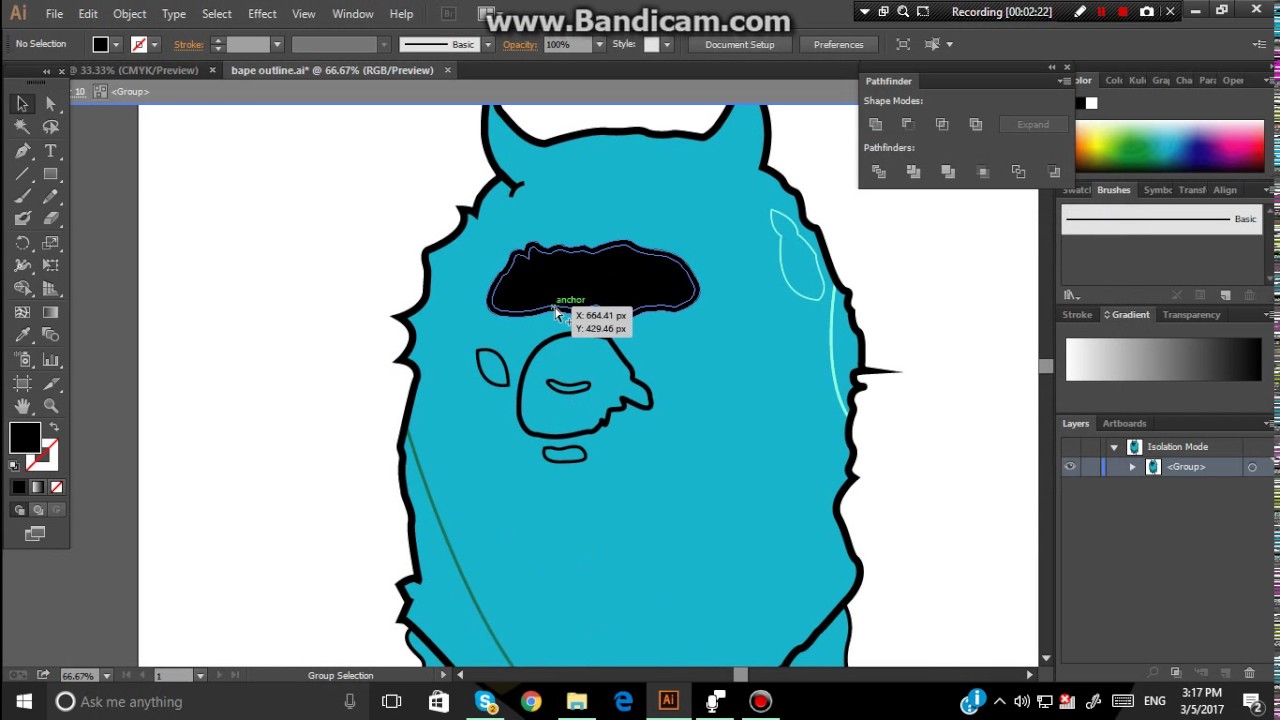This screenshot has width=1280, height=720.
Task: Click Exclude shape mode in Pathfinder
Action: (976, 124)
